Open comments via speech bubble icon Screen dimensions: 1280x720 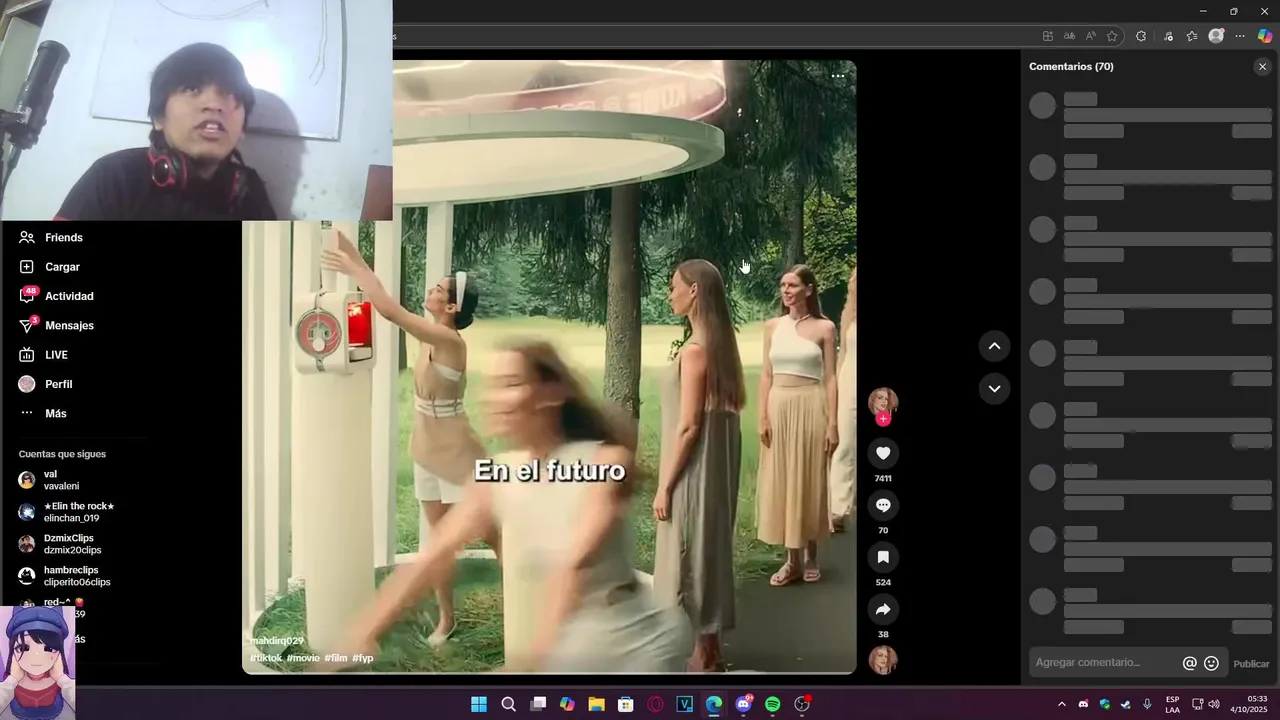pos(883,505)
